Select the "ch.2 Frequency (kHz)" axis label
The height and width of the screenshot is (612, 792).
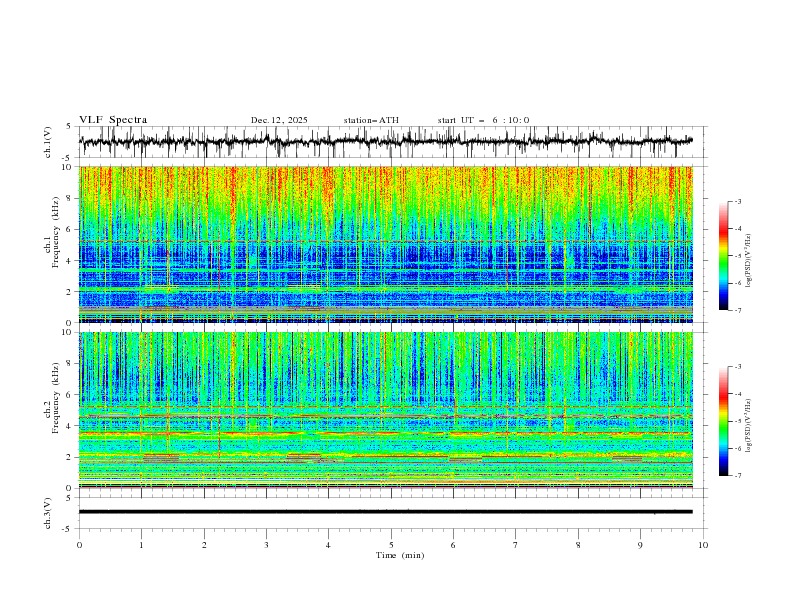52,398
